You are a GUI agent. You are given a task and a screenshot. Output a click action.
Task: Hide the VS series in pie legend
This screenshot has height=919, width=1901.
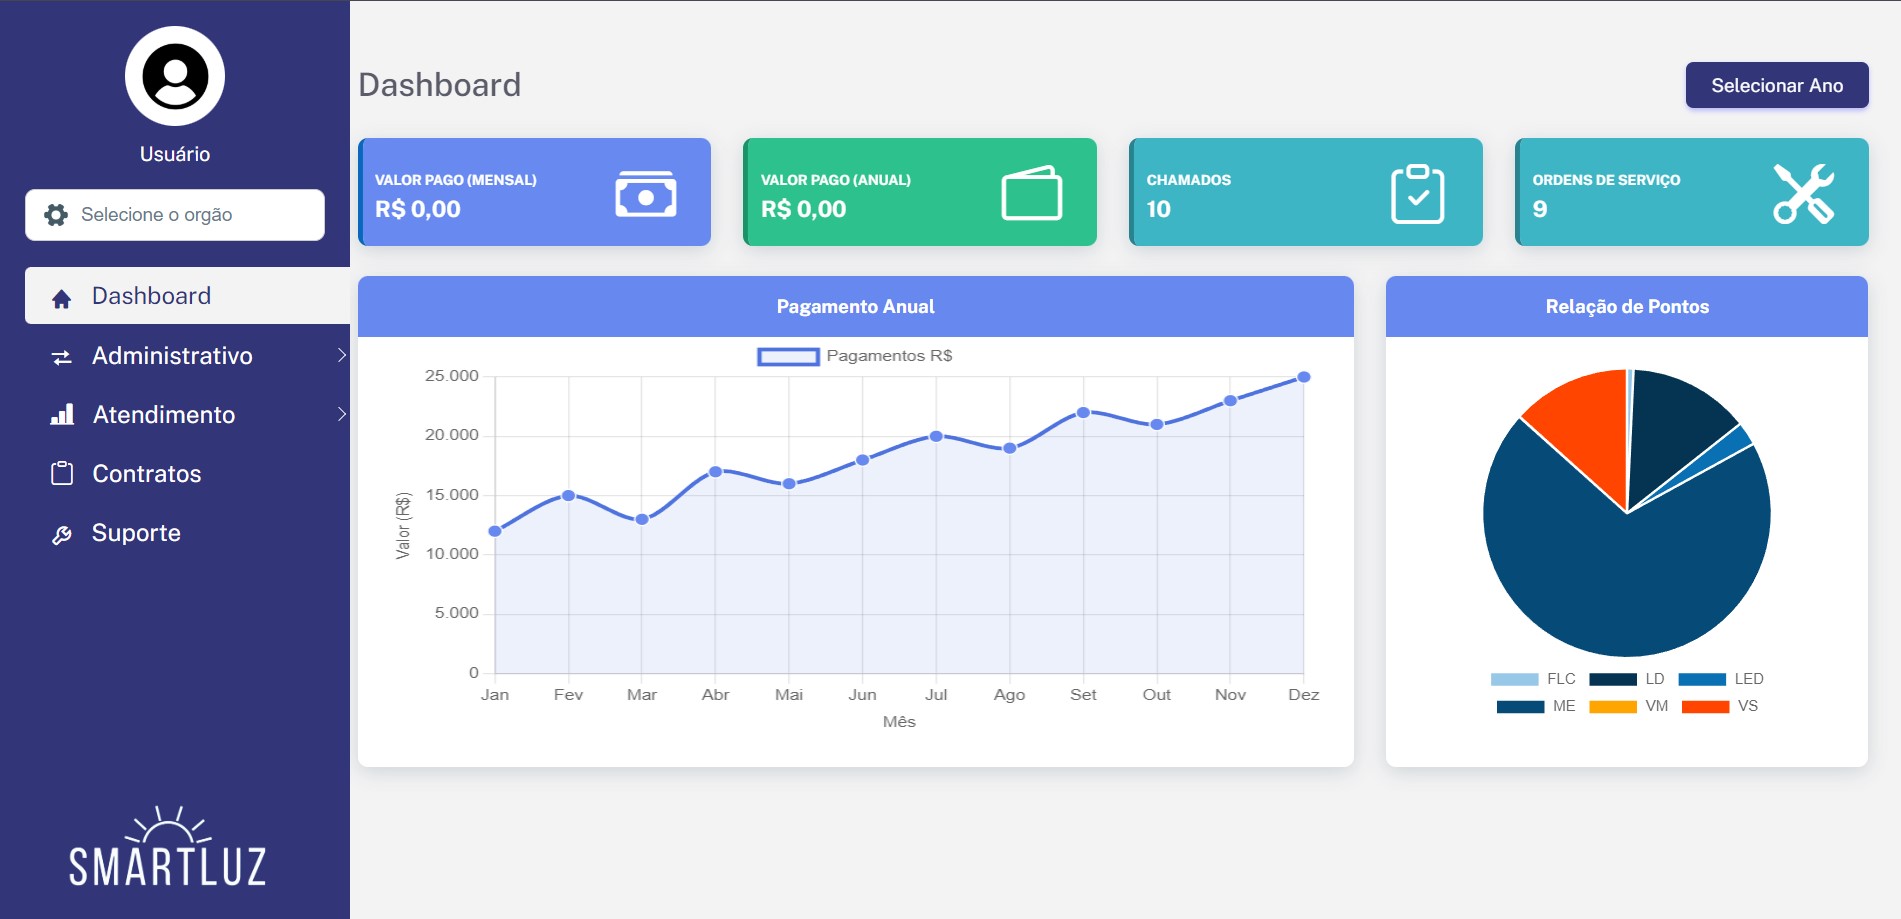[x=1719, y=706]
